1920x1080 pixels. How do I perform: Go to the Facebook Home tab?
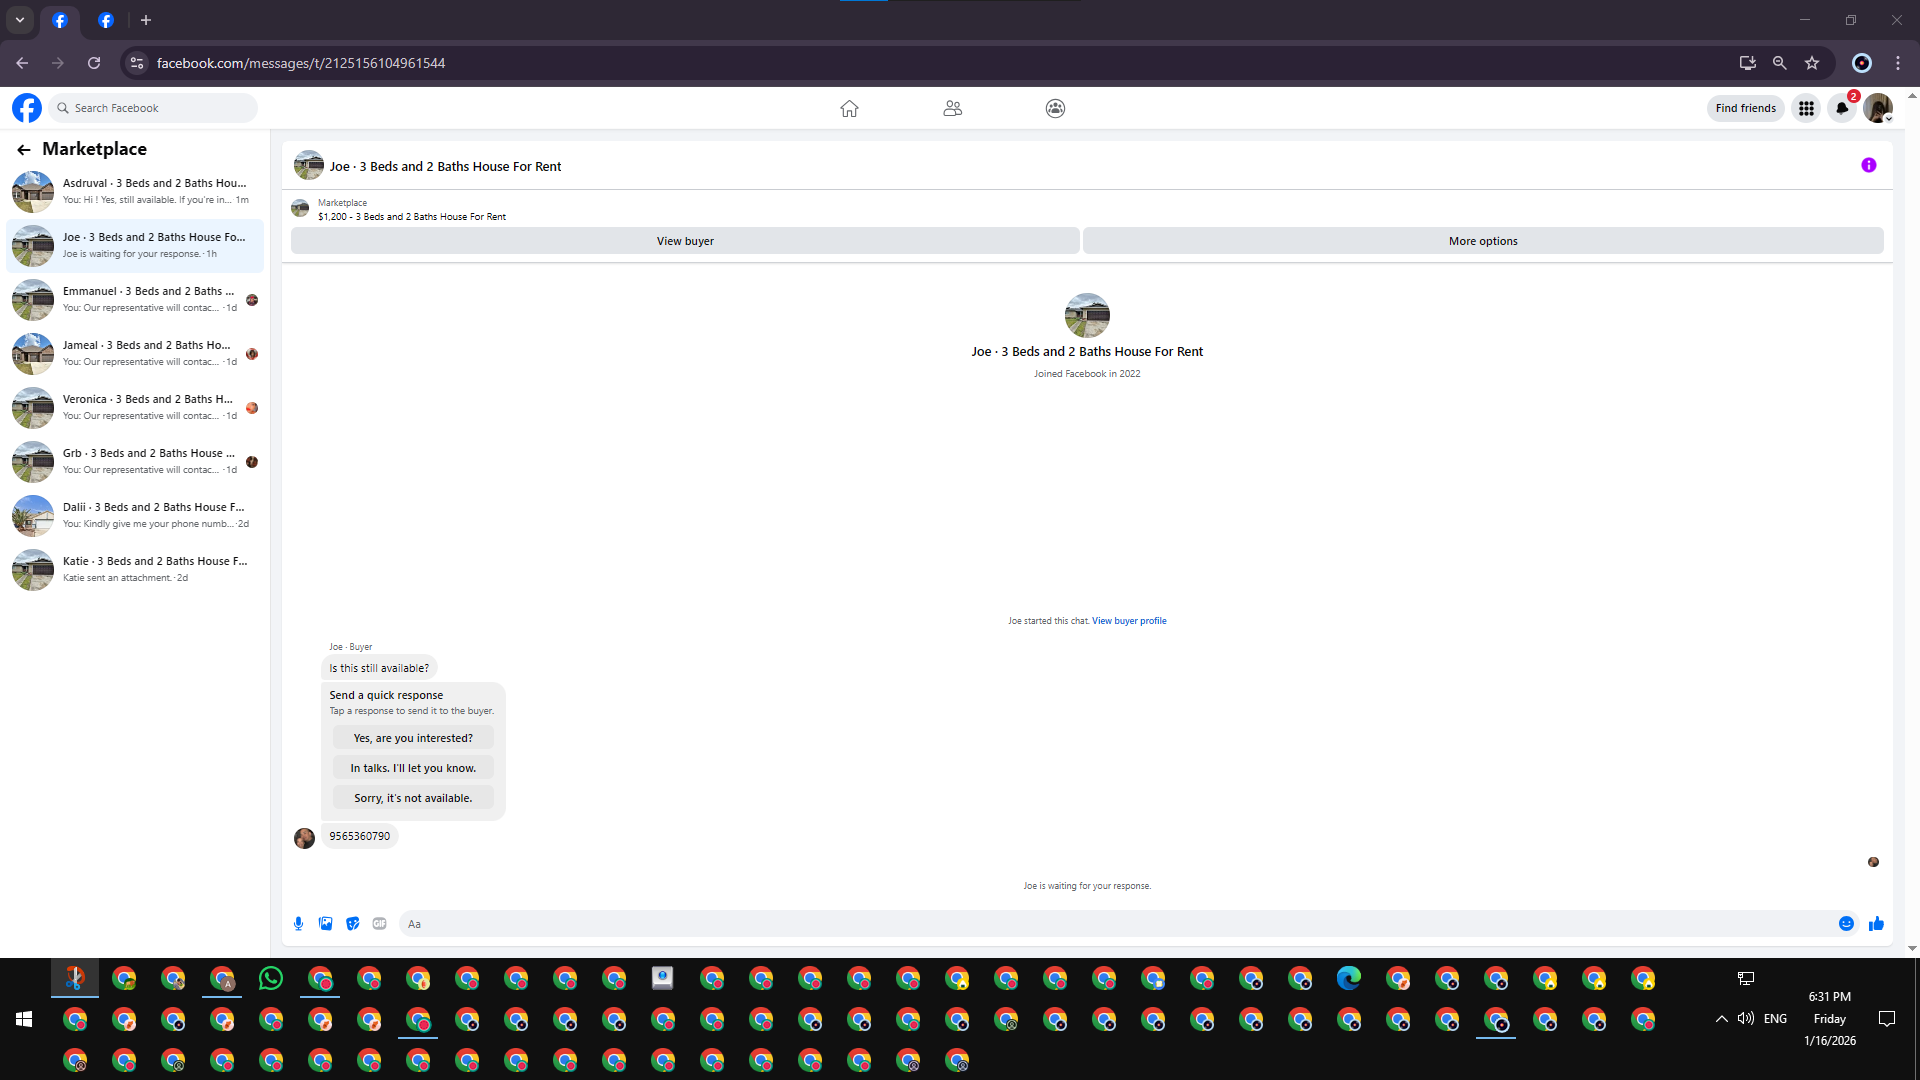pyautogui.click(x=849, y=108)
